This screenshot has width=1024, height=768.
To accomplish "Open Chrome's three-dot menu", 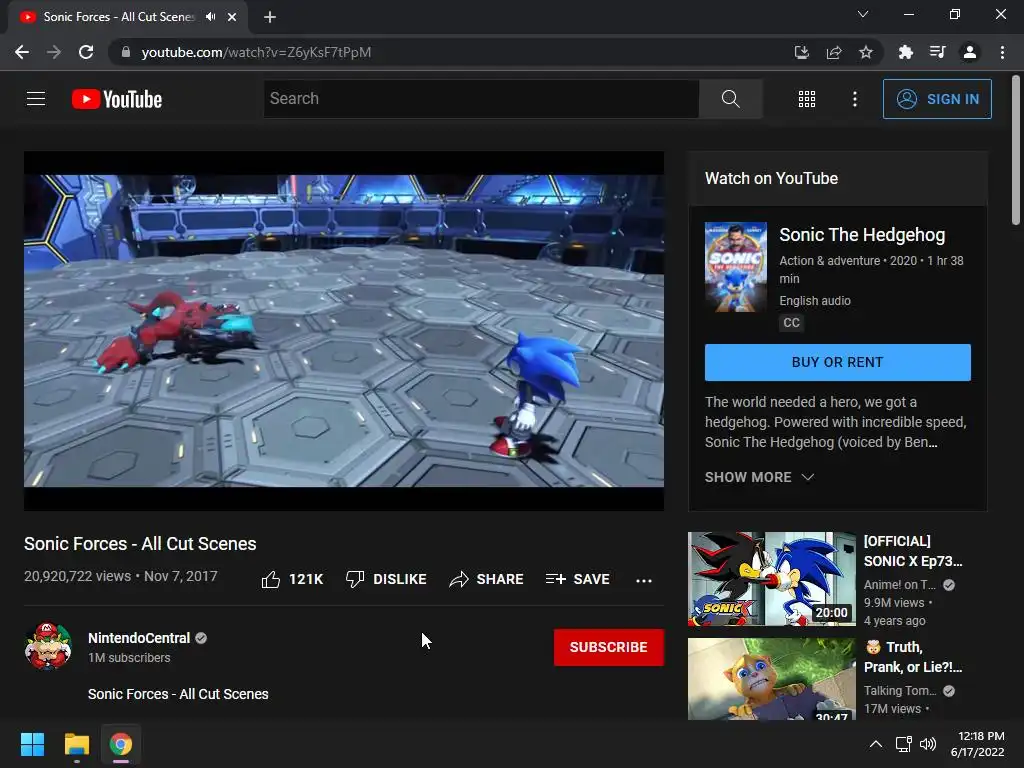I will (x=1002, y=52).
